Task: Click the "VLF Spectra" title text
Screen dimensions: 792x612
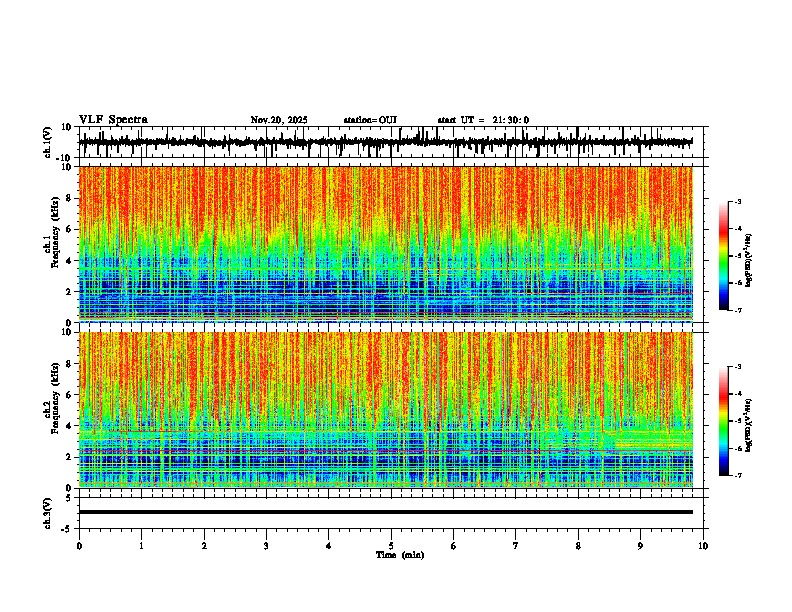Action: tap(113, 120)
